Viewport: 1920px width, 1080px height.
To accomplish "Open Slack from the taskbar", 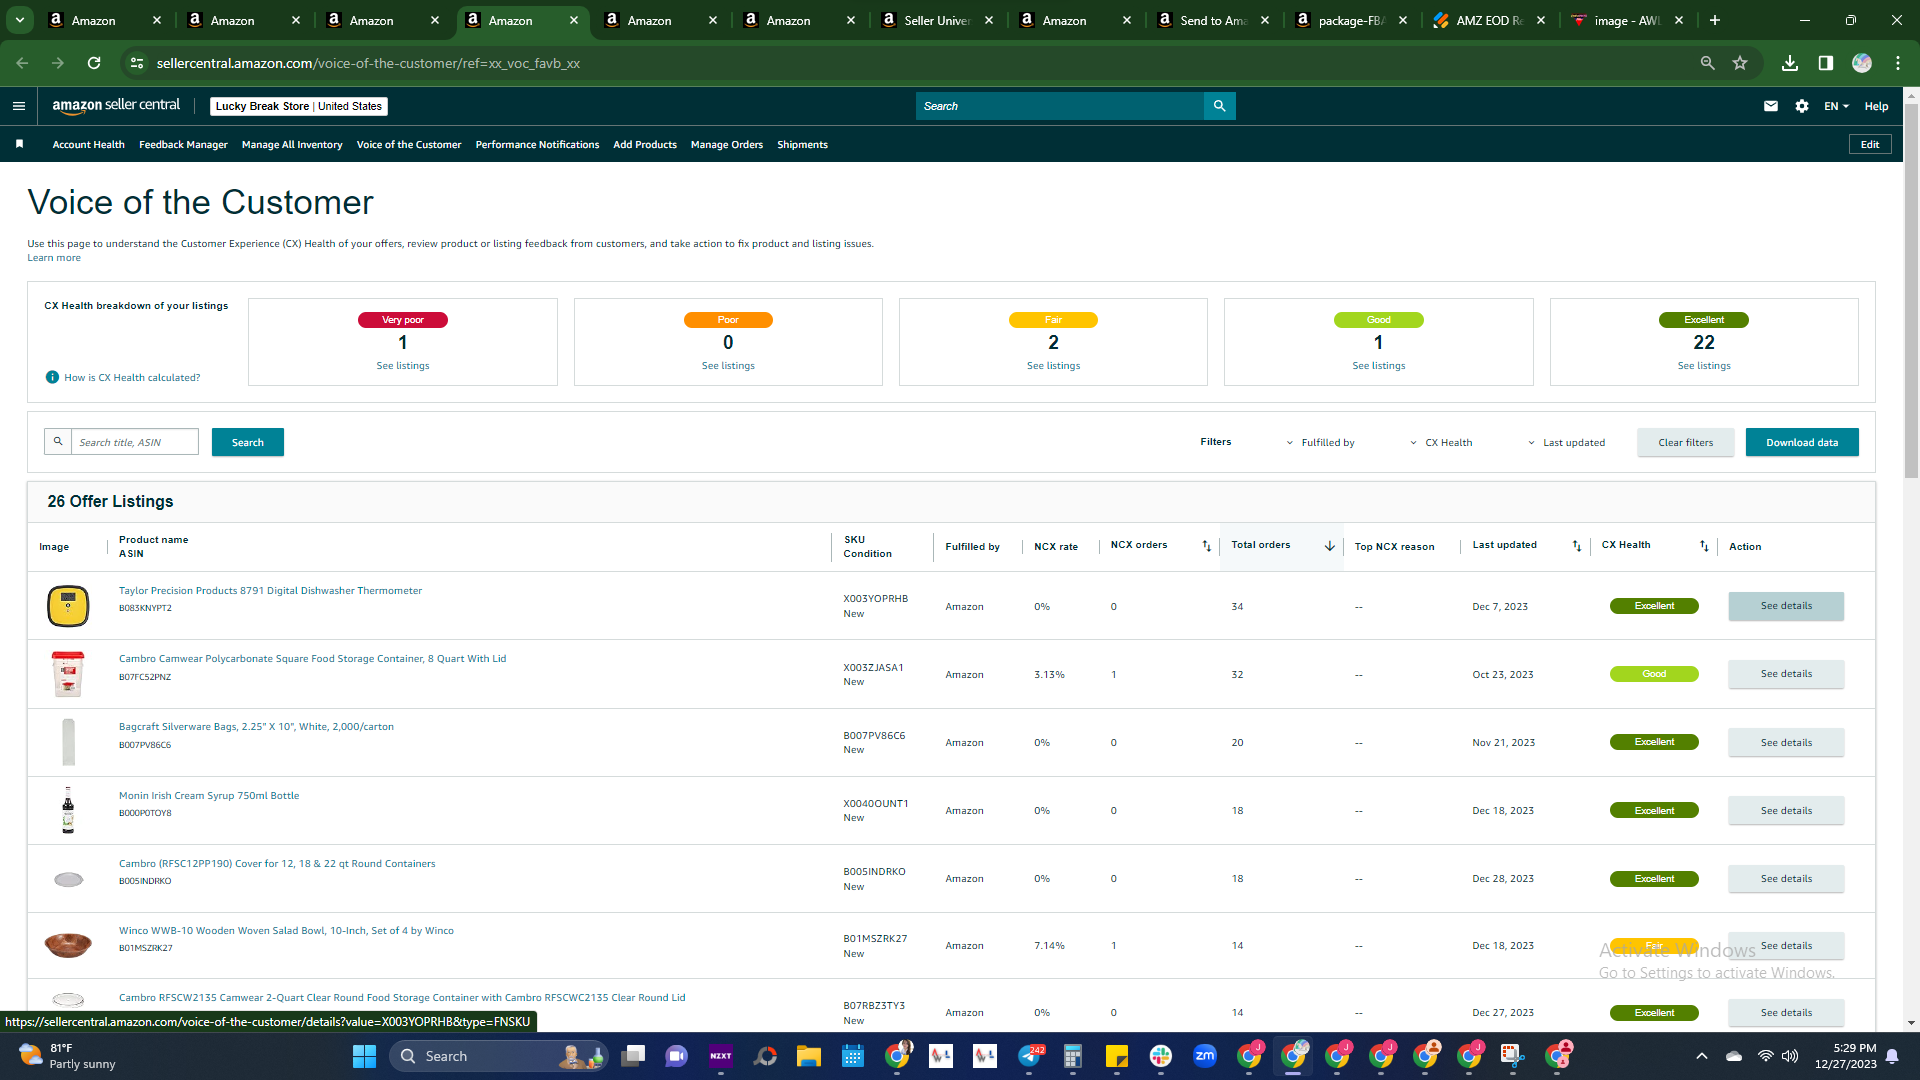I will pos(1161,1056).
